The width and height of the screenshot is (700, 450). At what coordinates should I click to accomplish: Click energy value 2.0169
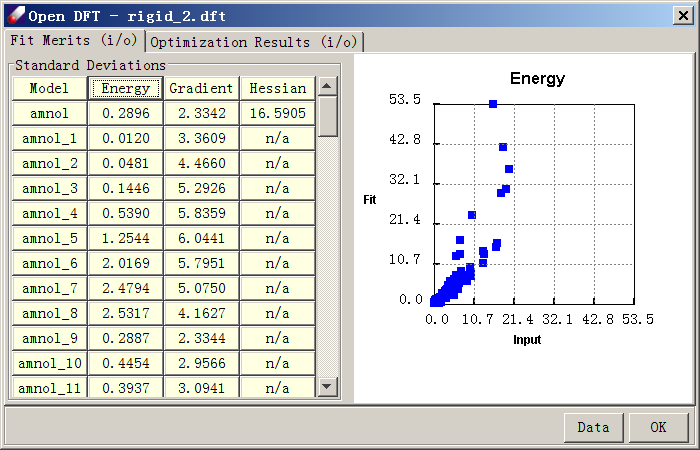tap(125, 263)
